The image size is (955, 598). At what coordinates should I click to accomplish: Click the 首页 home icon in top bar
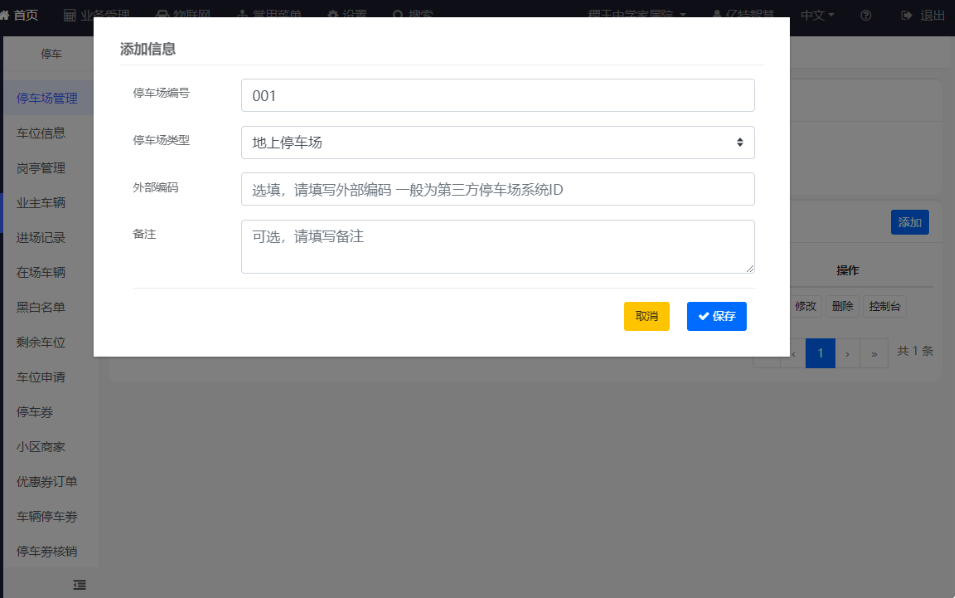click(x=4, y=15)
